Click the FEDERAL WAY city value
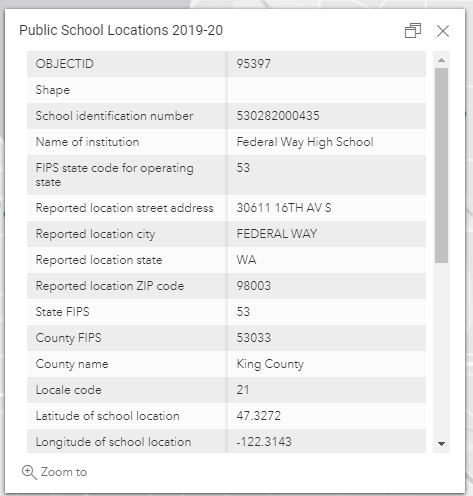Screen dimensions: 473x496 coord(277,234)
